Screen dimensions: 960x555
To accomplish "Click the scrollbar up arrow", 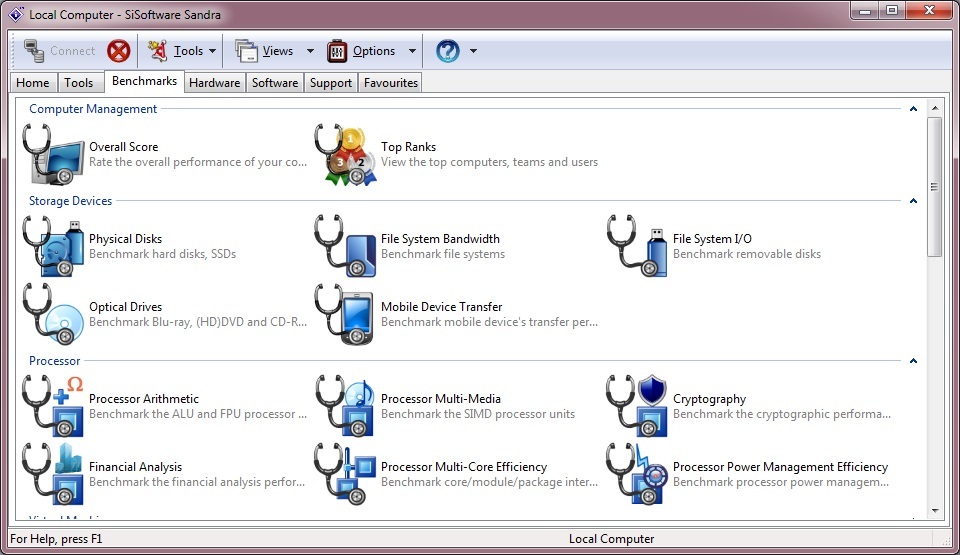I will [934, 108].
